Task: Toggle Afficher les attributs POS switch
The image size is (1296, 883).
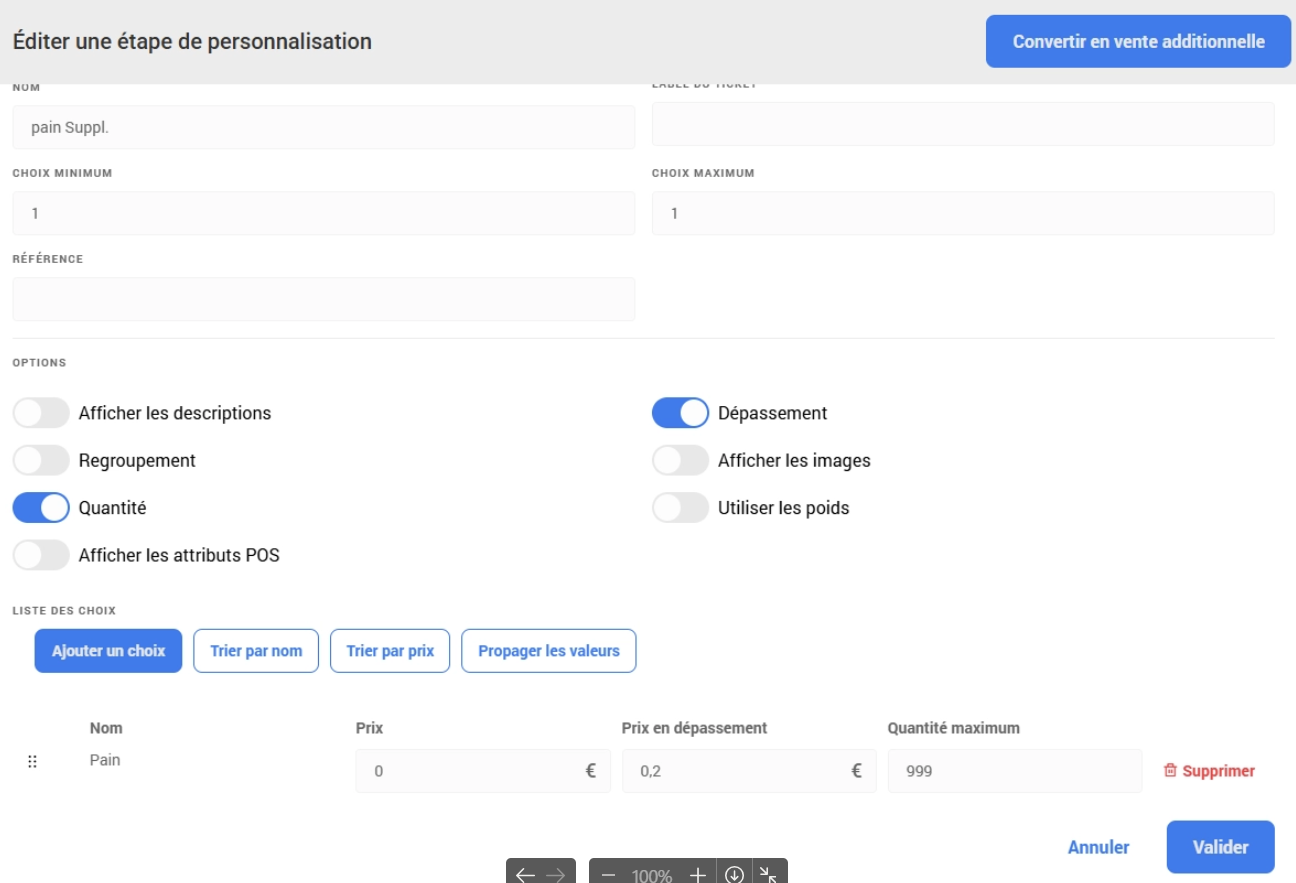Action: pos(41,555)
